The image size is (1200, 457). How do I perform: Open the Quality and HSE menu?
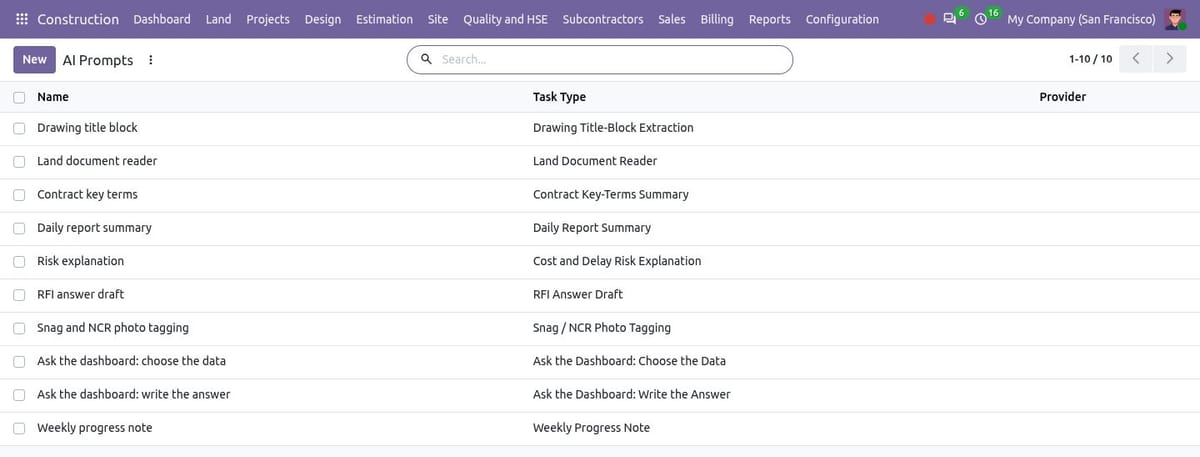pyautogui.click(x=505, y=19)
